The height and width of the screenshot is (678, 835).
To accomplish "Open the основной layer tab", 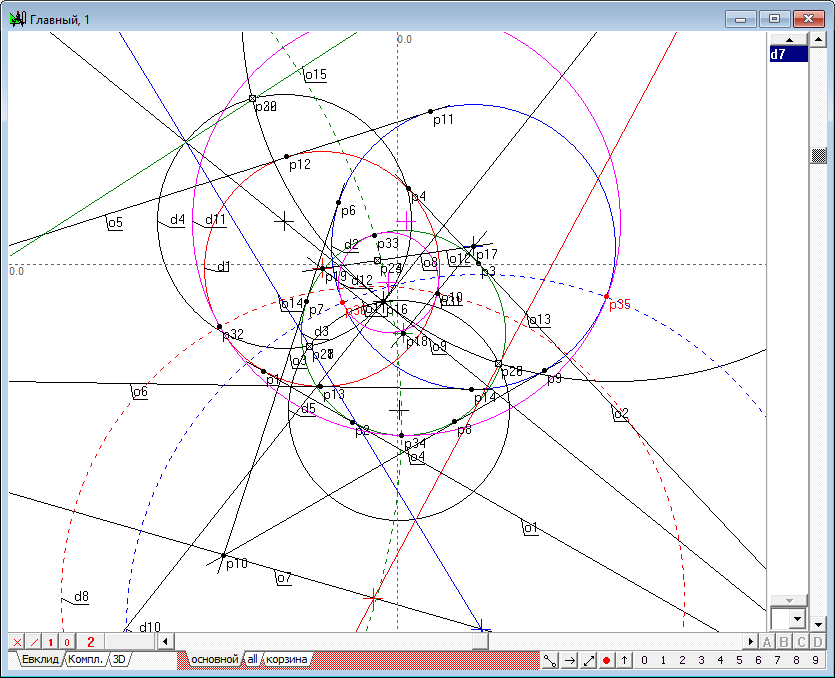I will pyautogui.click(x=215, y=659).
